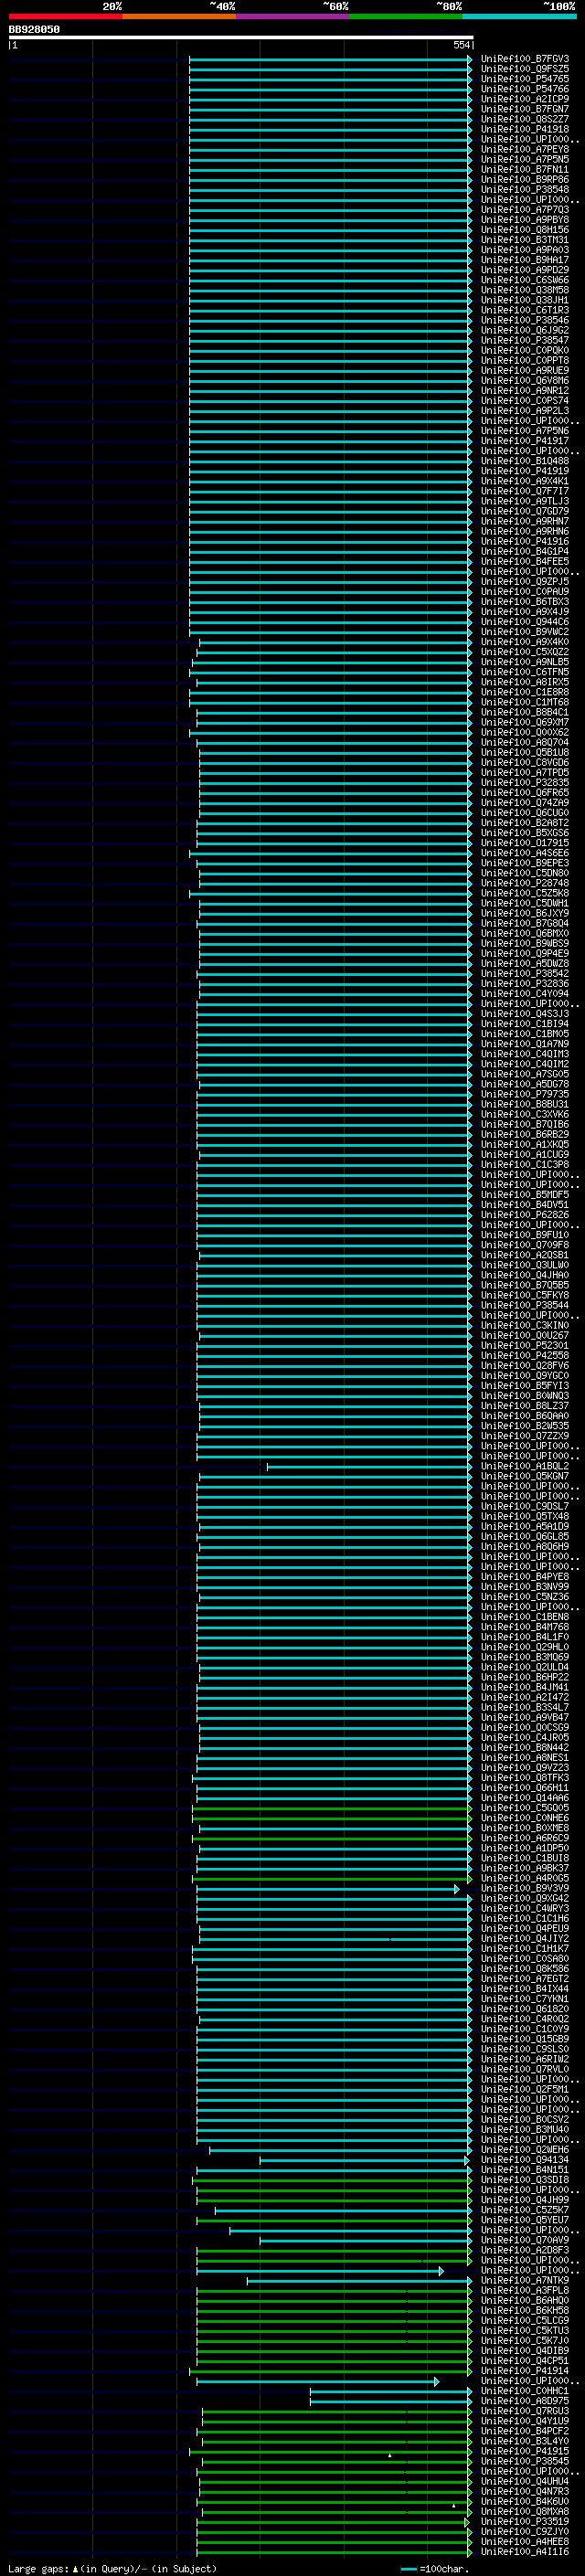Viewport: 585px width, 2576px height.
Task: Click the green ~80% identity legend segment
Action: click(406, 16)
